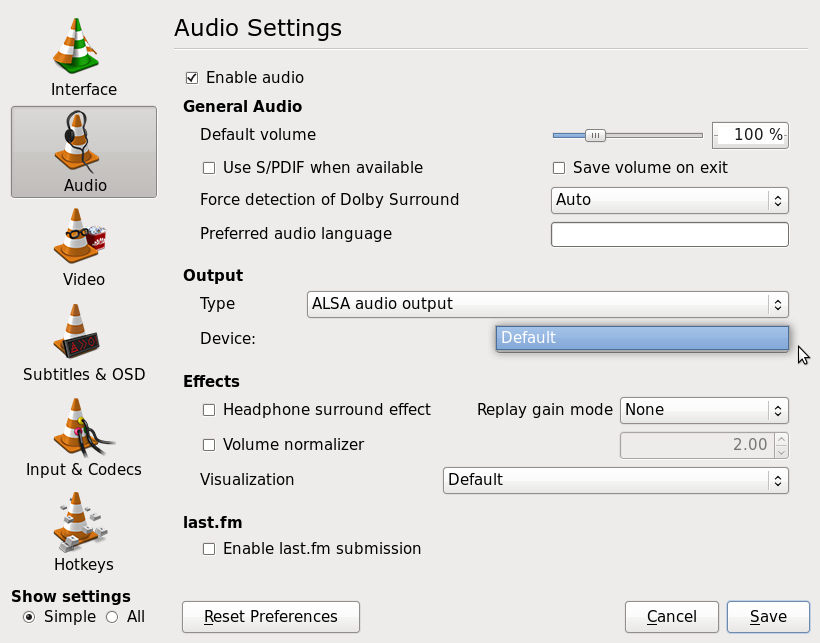Image resolution: width=820 pixels, height=643 pixels.
Task: Open the Input & Codecs cone icon
Action: click(x=83, y=426)
